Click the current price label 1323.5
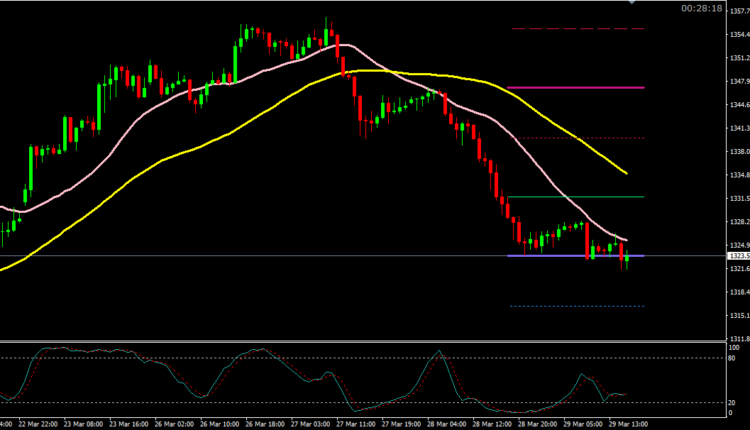 coord(734,257)
